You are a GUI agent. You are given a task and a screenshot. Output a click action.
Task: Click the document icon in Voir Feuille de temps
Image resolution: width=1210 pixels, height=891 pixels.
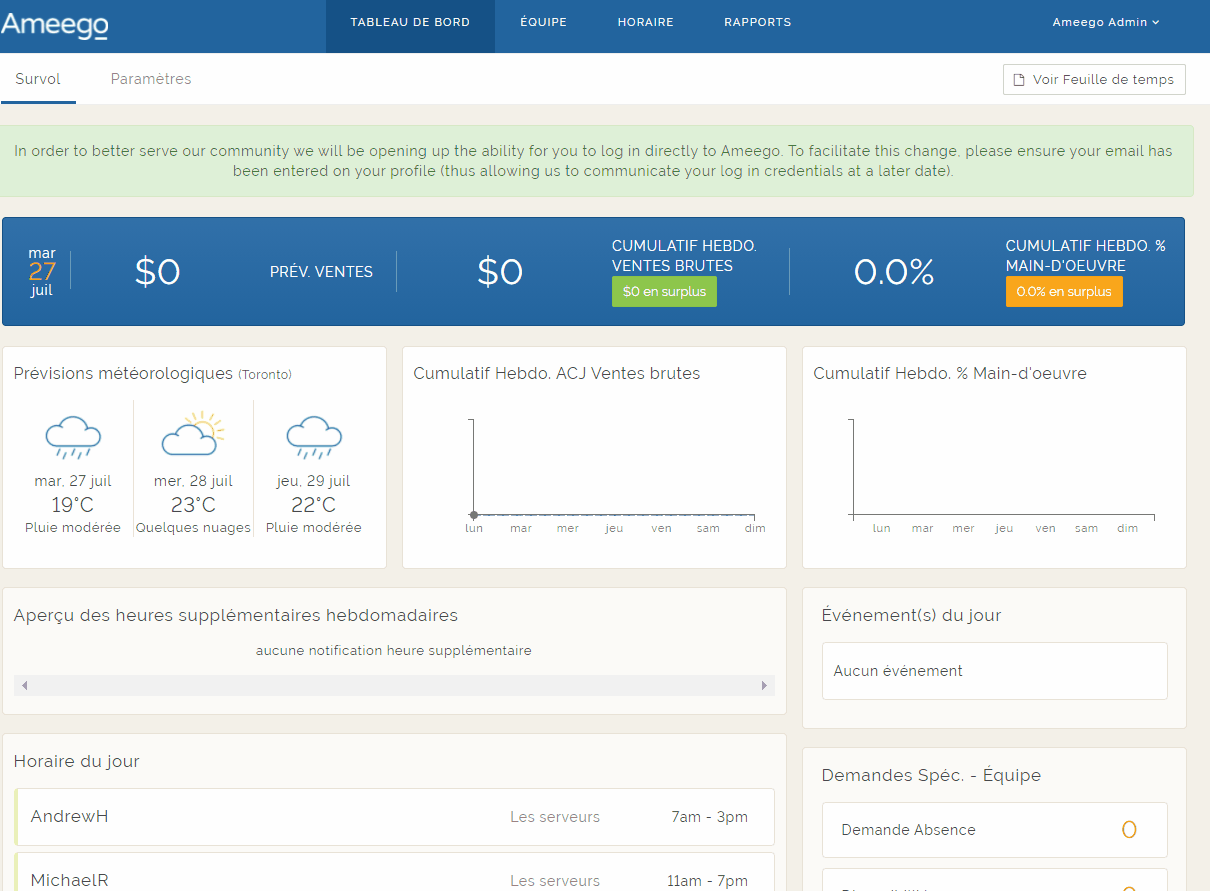point(1019,80)
